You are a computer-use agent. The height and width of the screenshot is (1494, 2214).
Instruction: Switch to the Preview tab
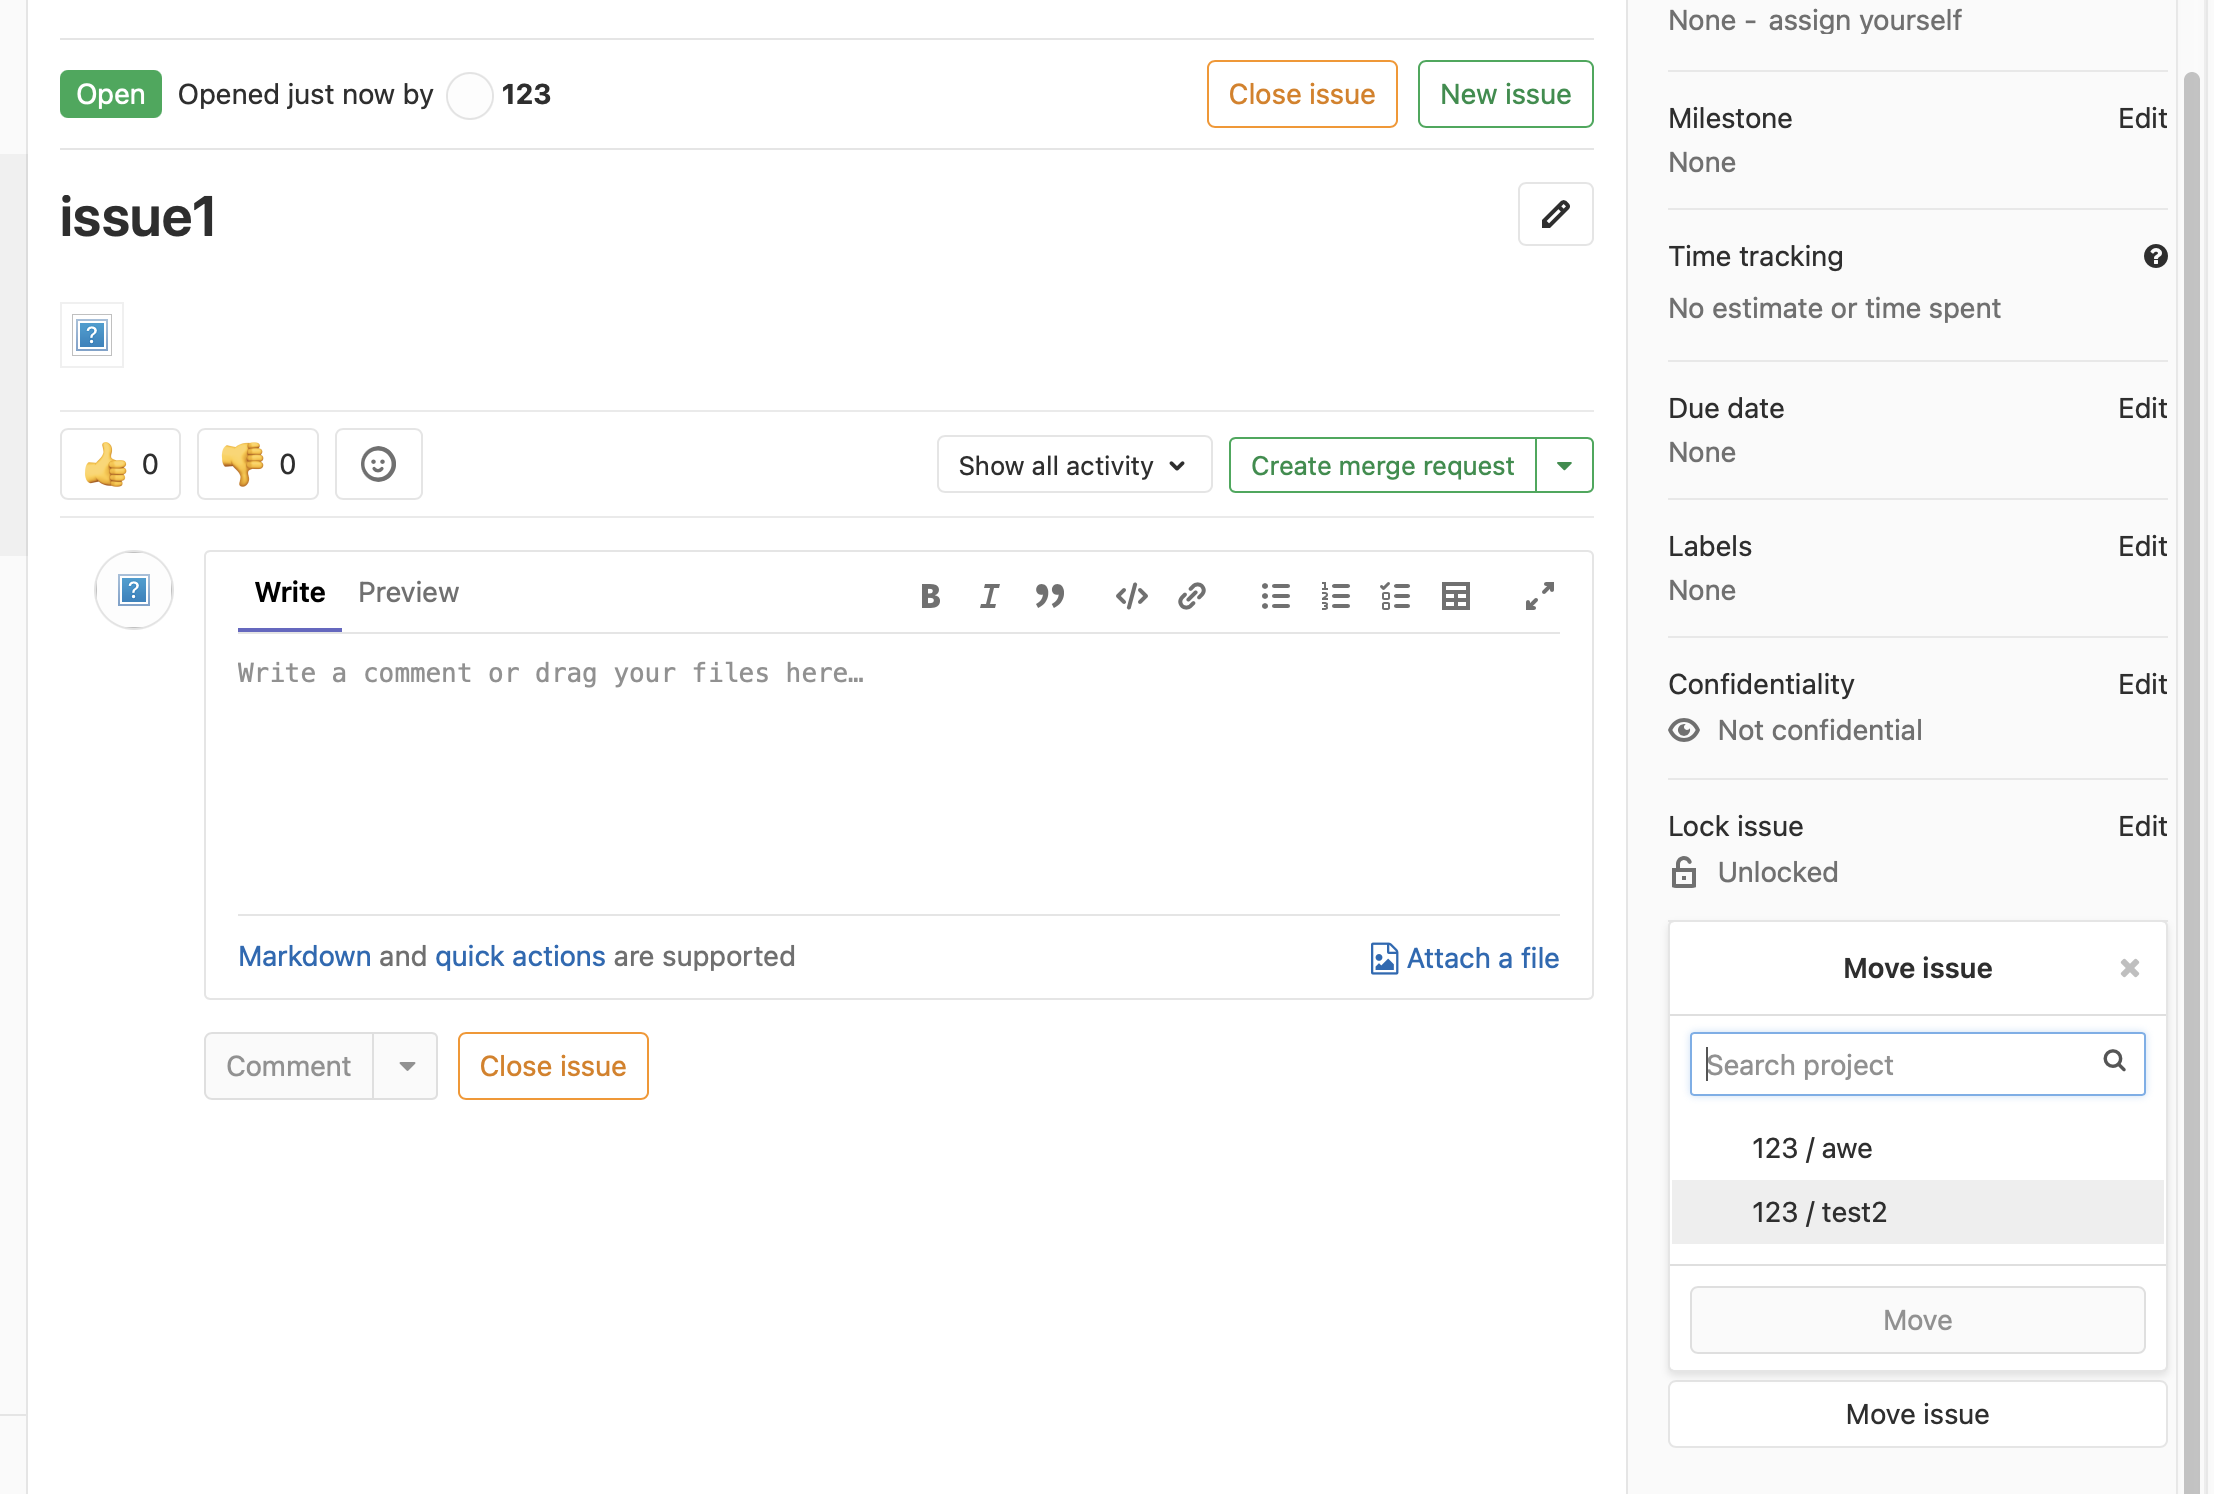point(408,592)
